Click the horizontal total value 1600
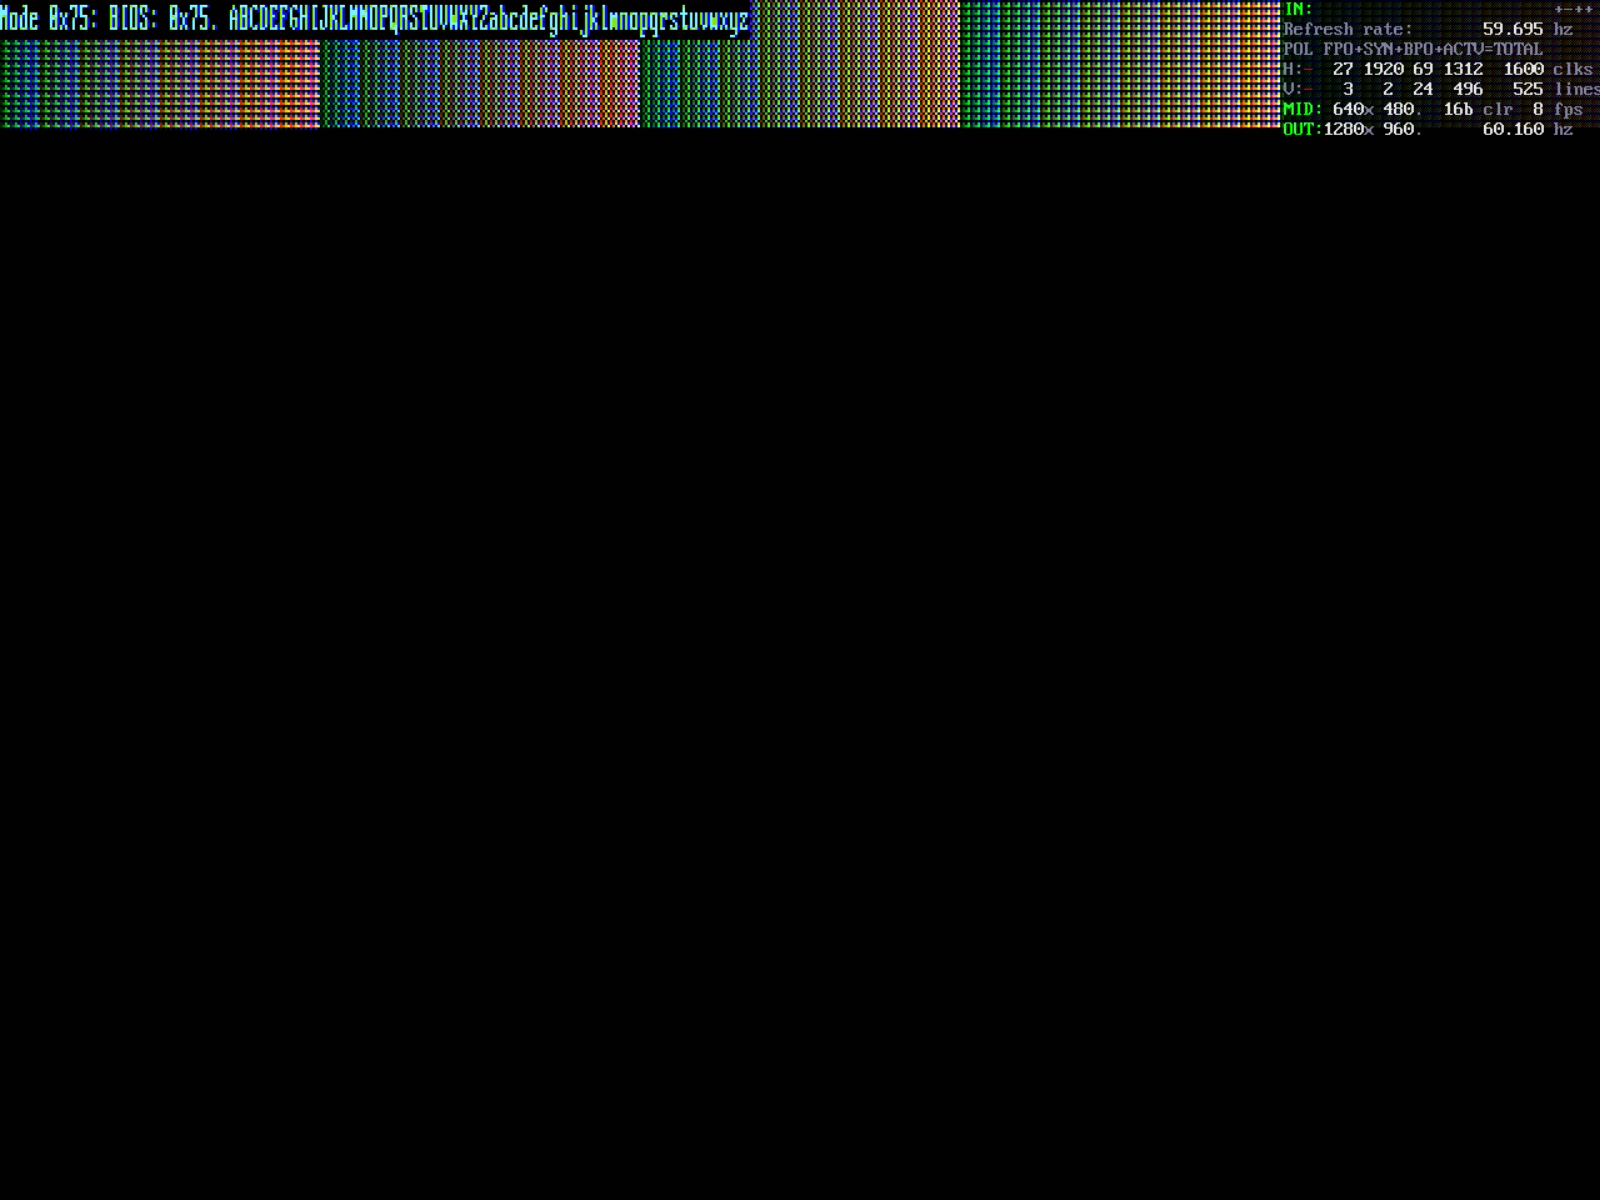 [1522, 69]
